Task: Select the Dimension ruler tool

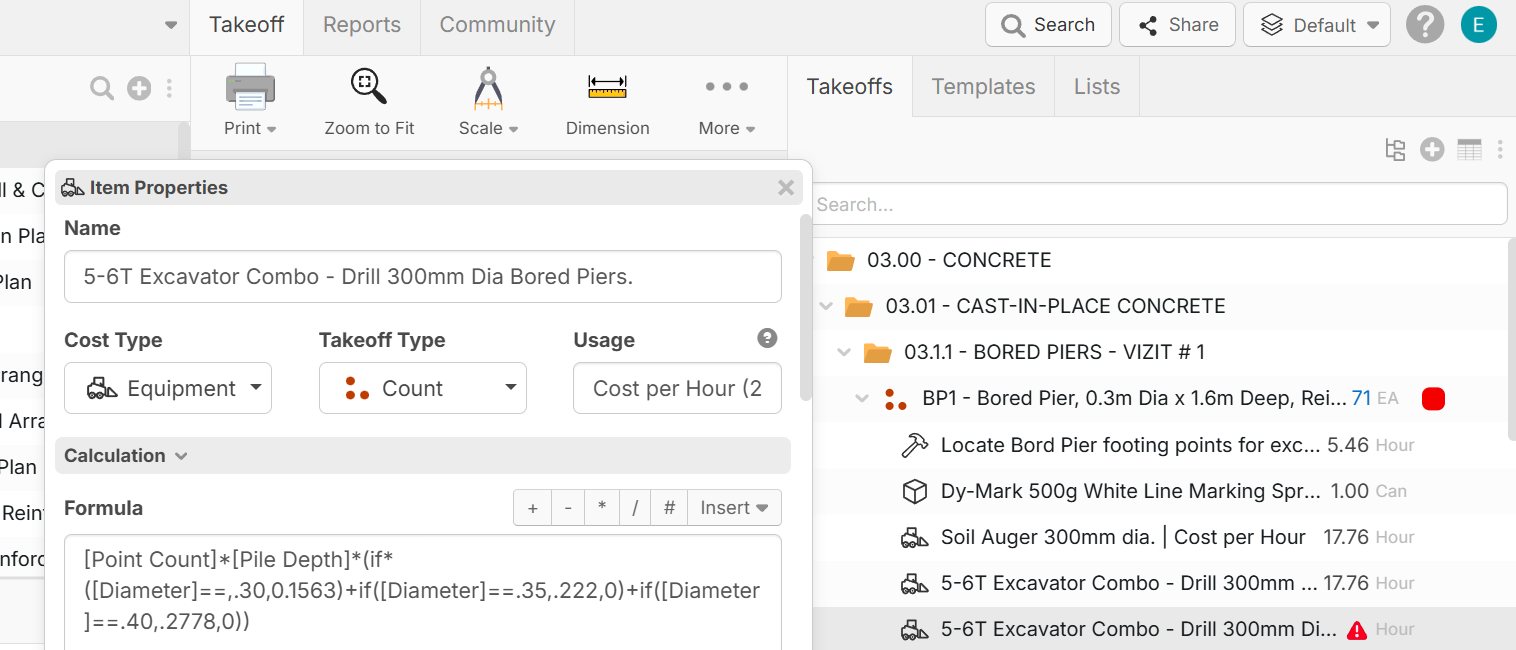Action: point(607,101)
